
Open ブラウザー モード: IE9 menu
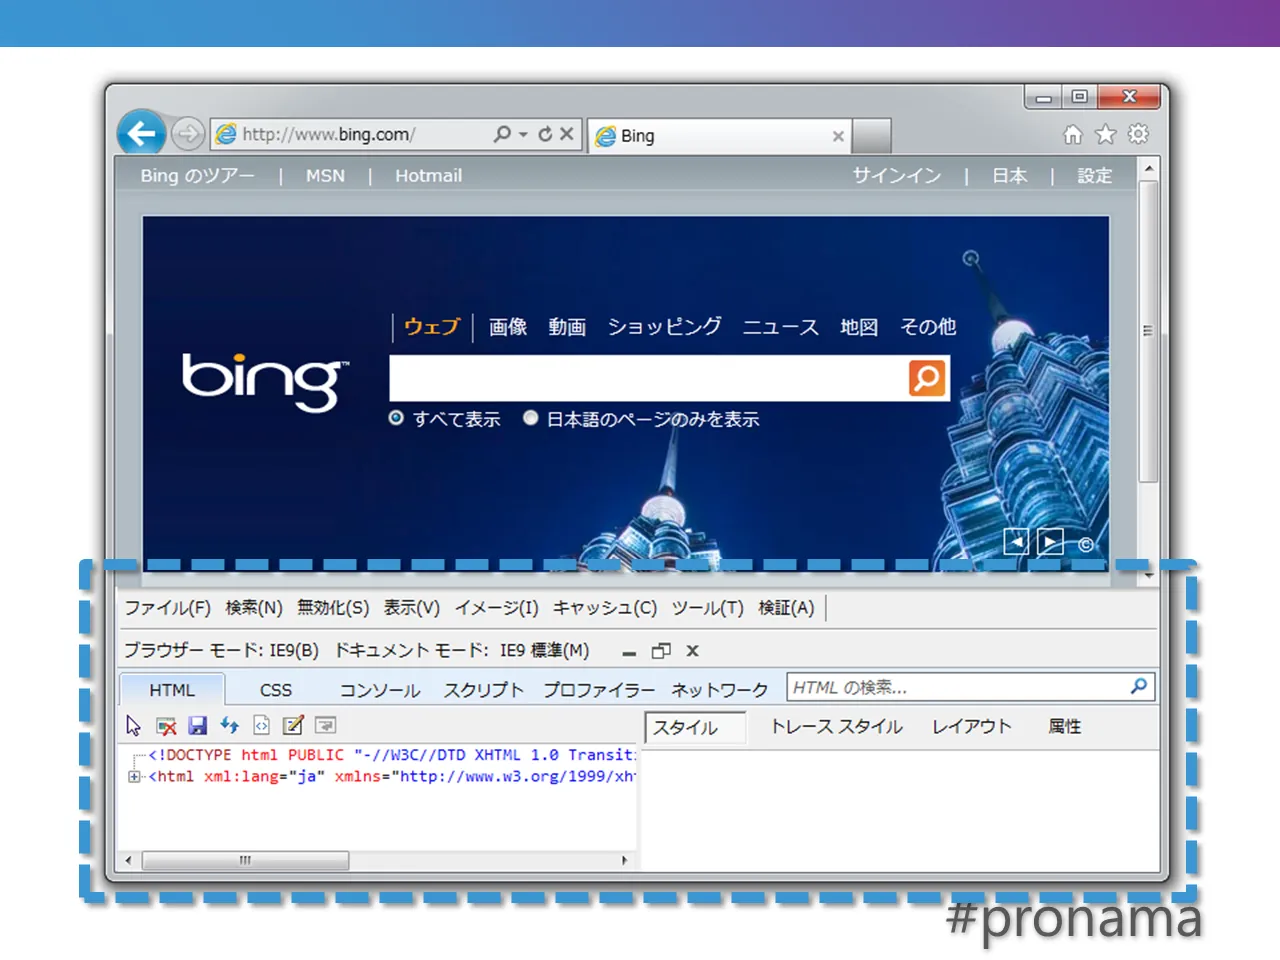pyautogui.click(x=221, y=650)
